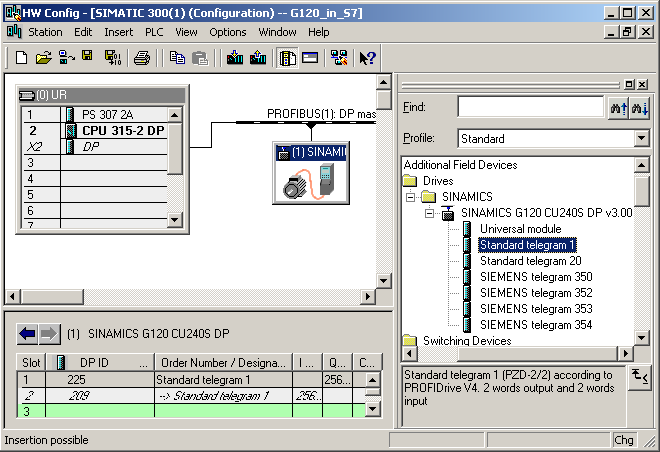
Task: Click the PROFIBUS(1) DP master system label
Action: (x=321, y=114)
